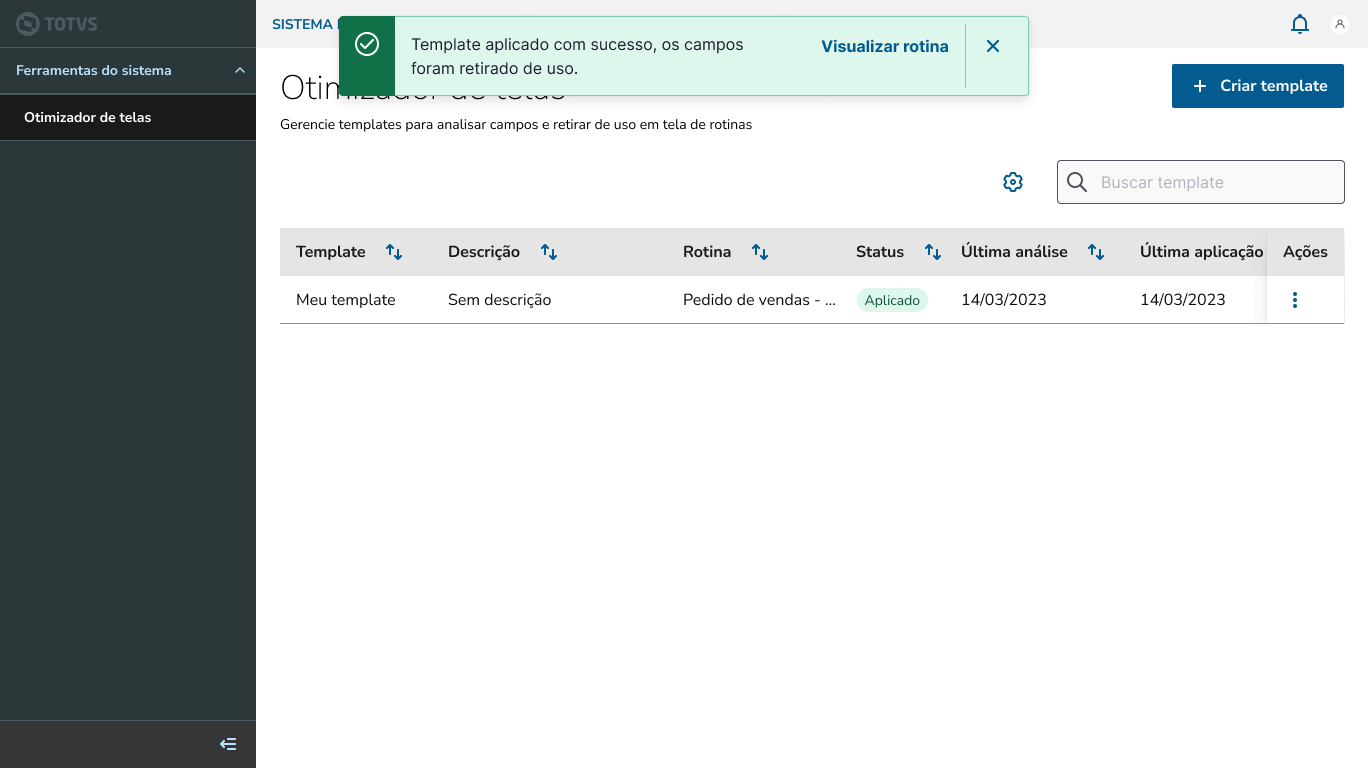
Task: Click the Última aplicação date 14/03/2023
Action: pos(1183,300)
